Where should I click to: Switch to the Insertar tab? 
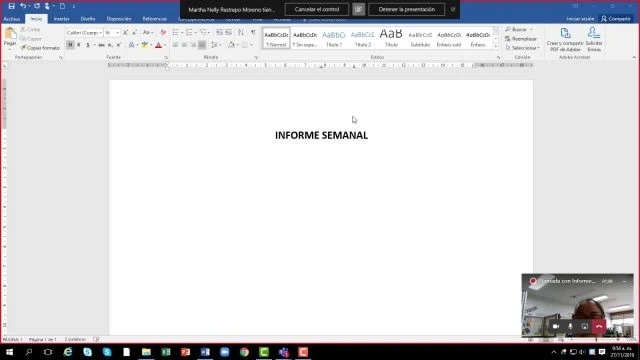(61, 19)
